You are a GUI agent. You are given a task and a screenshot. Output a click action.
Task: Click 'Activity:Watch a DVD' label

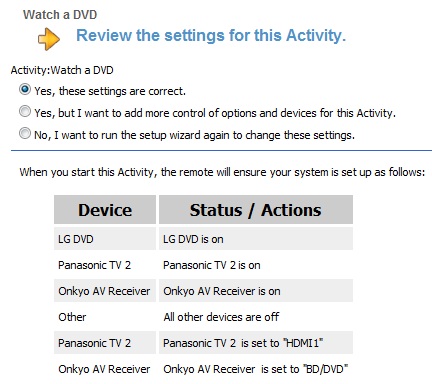tap(62, 70)
